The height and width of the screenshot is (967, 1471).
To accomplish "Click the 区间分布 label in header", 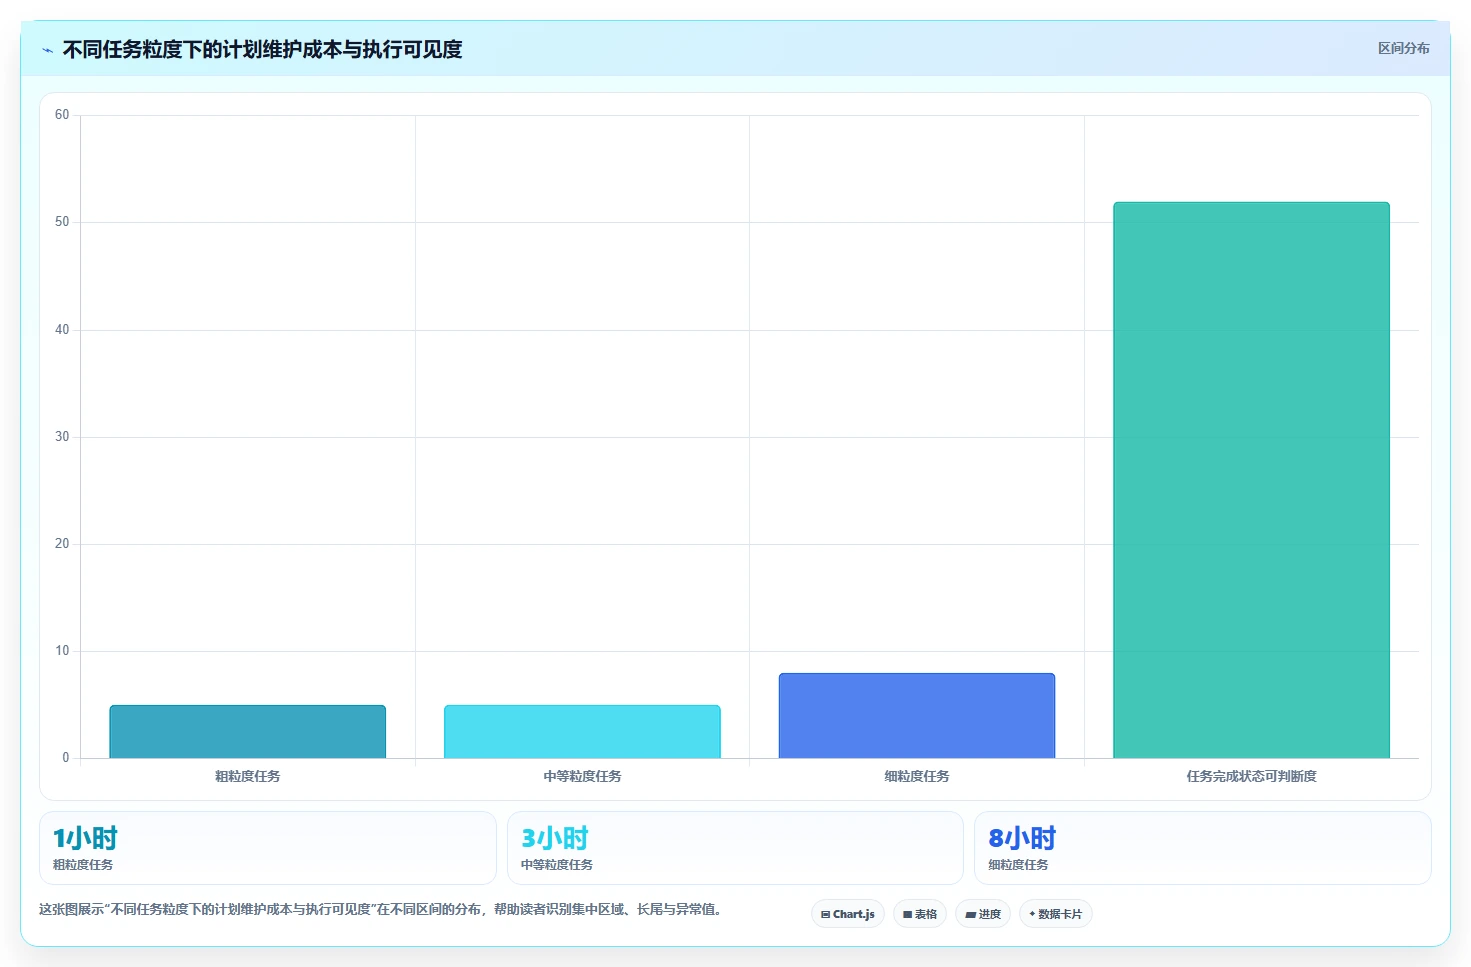I will [x=1403, y=48].
